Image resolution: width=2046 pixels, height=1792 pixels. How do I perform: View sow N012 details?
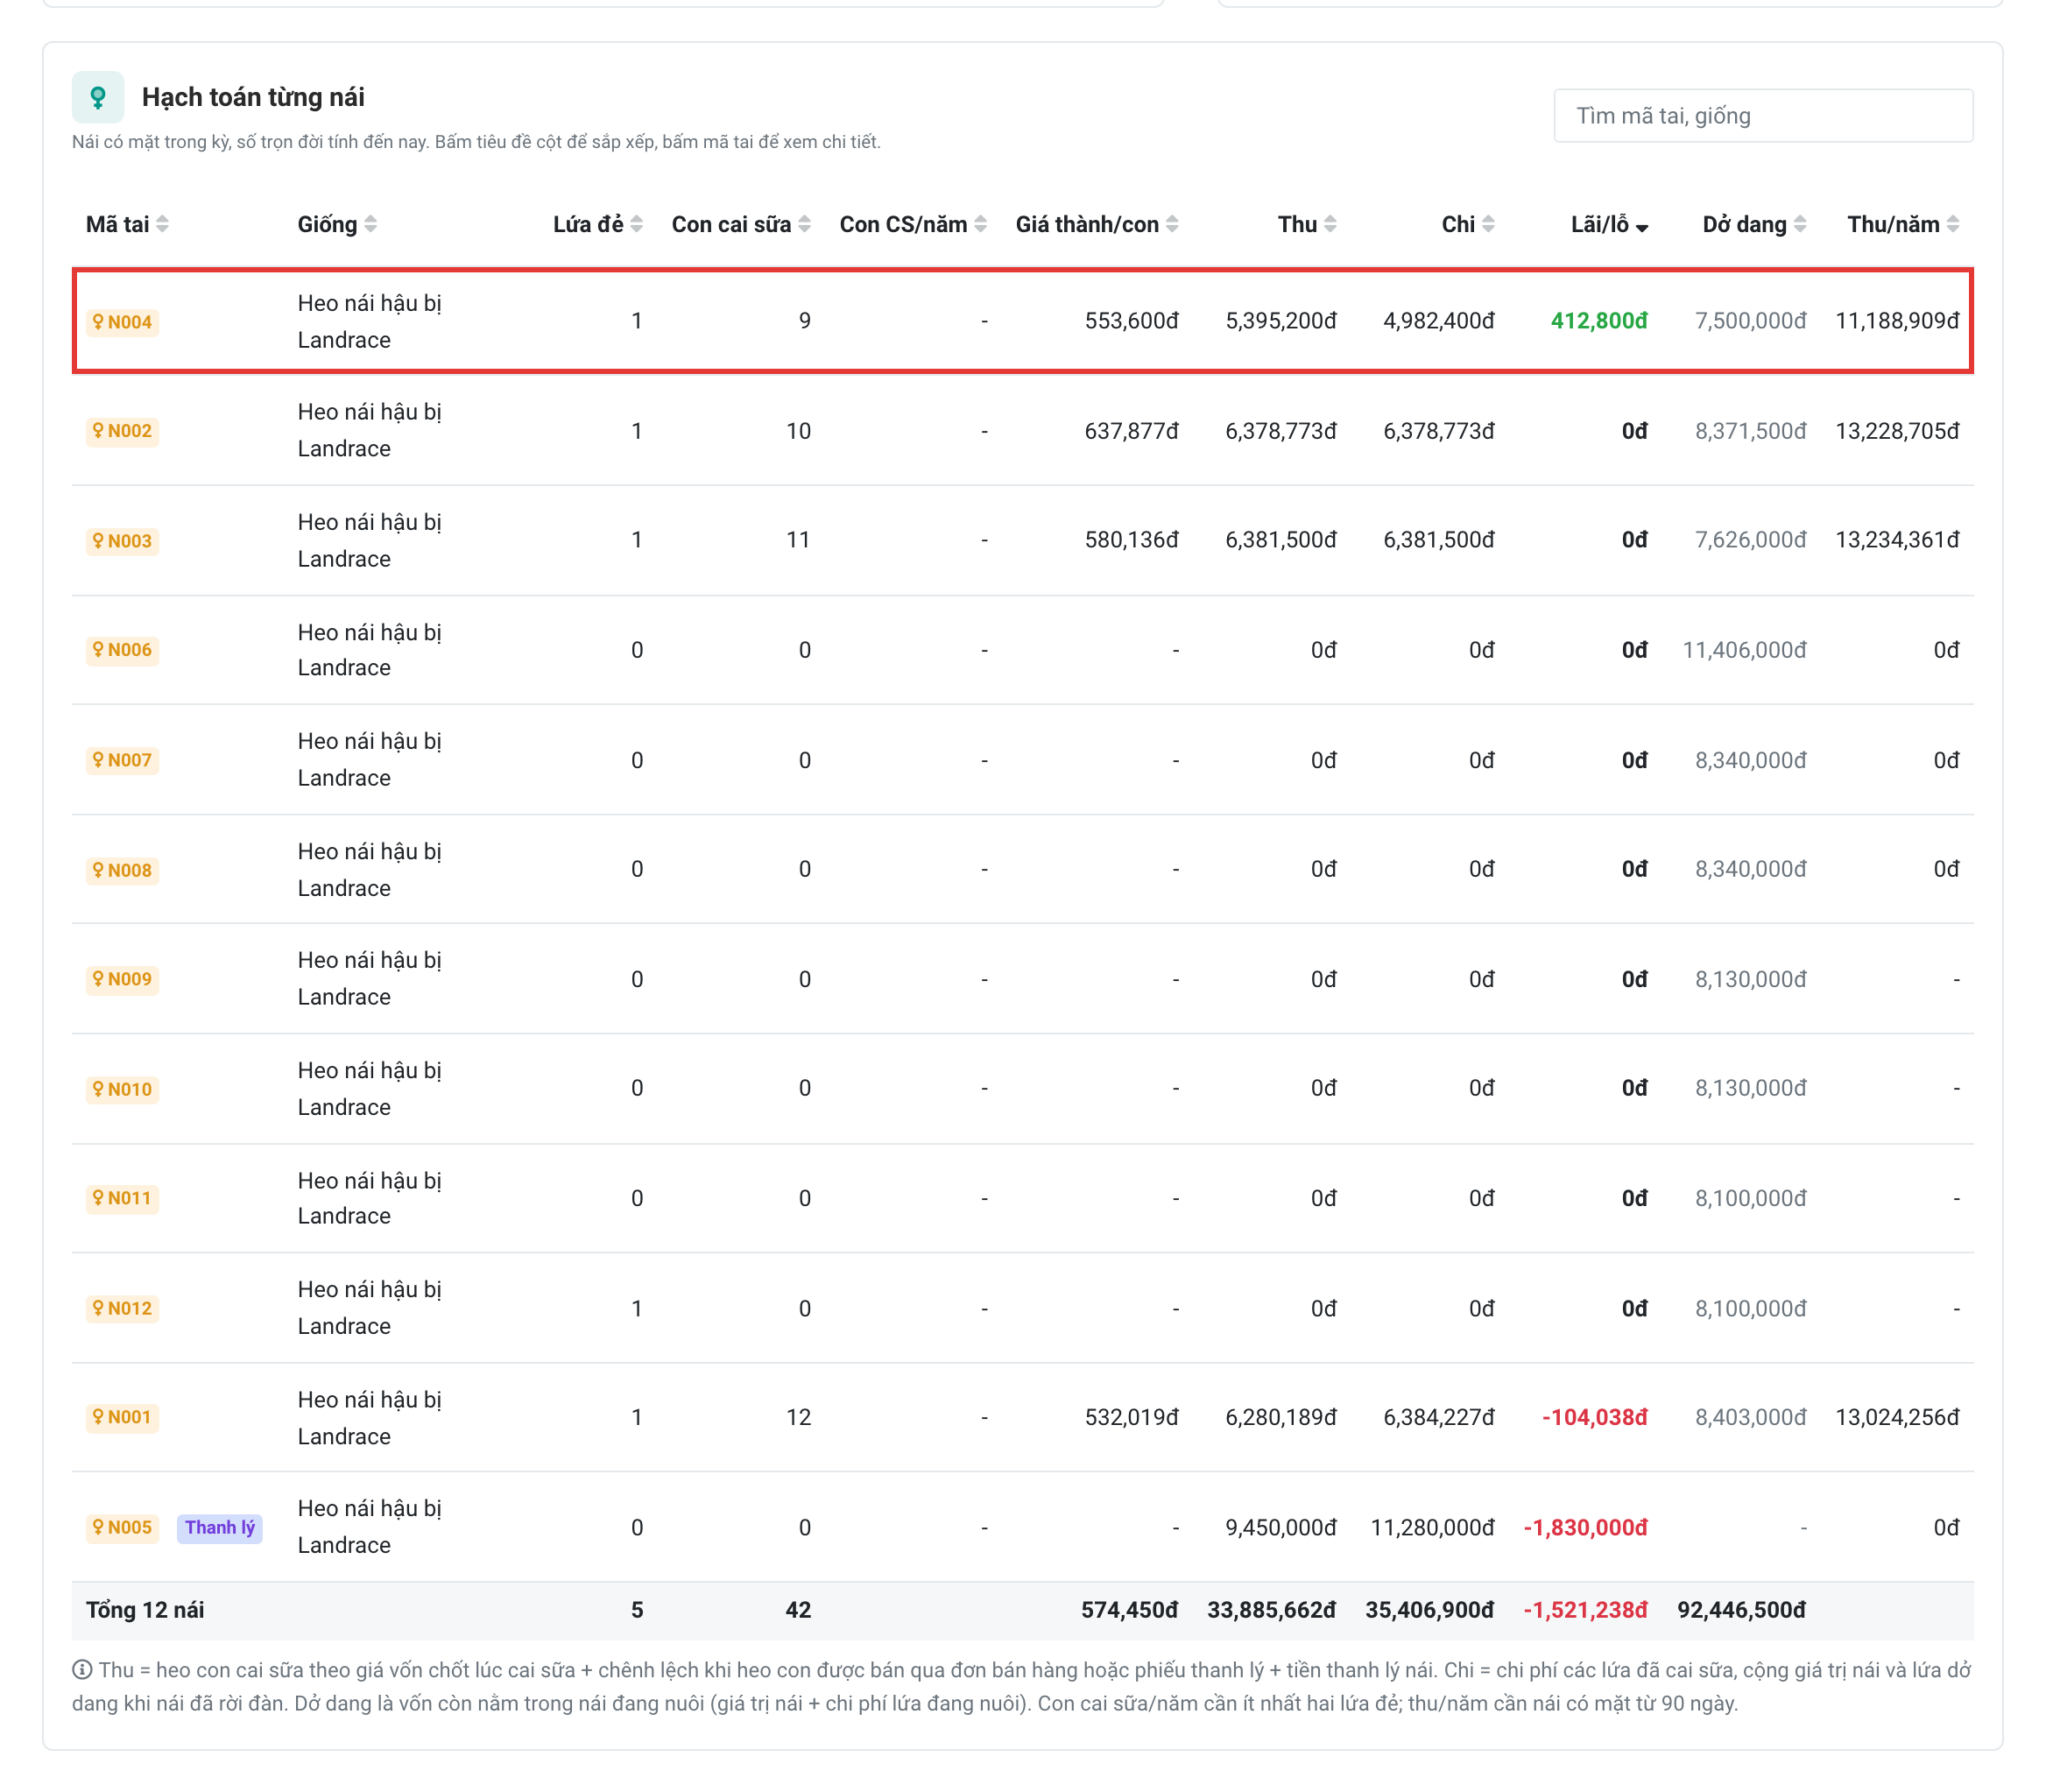tap(122, 1308)
